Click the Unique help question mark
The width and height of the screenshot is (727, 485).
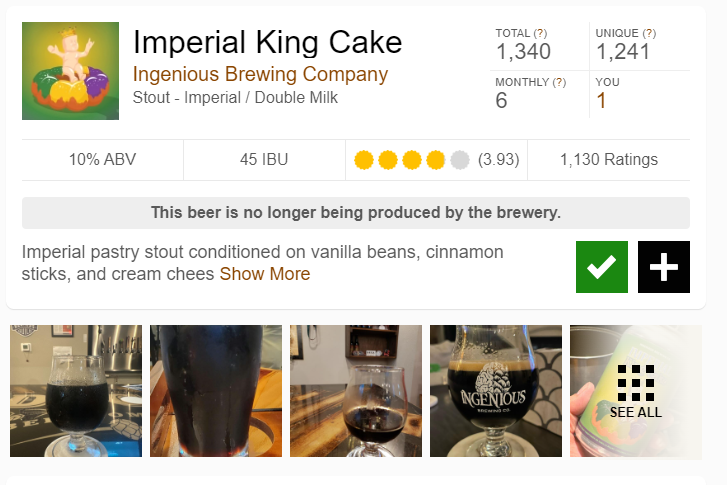(x=649, y=34)
